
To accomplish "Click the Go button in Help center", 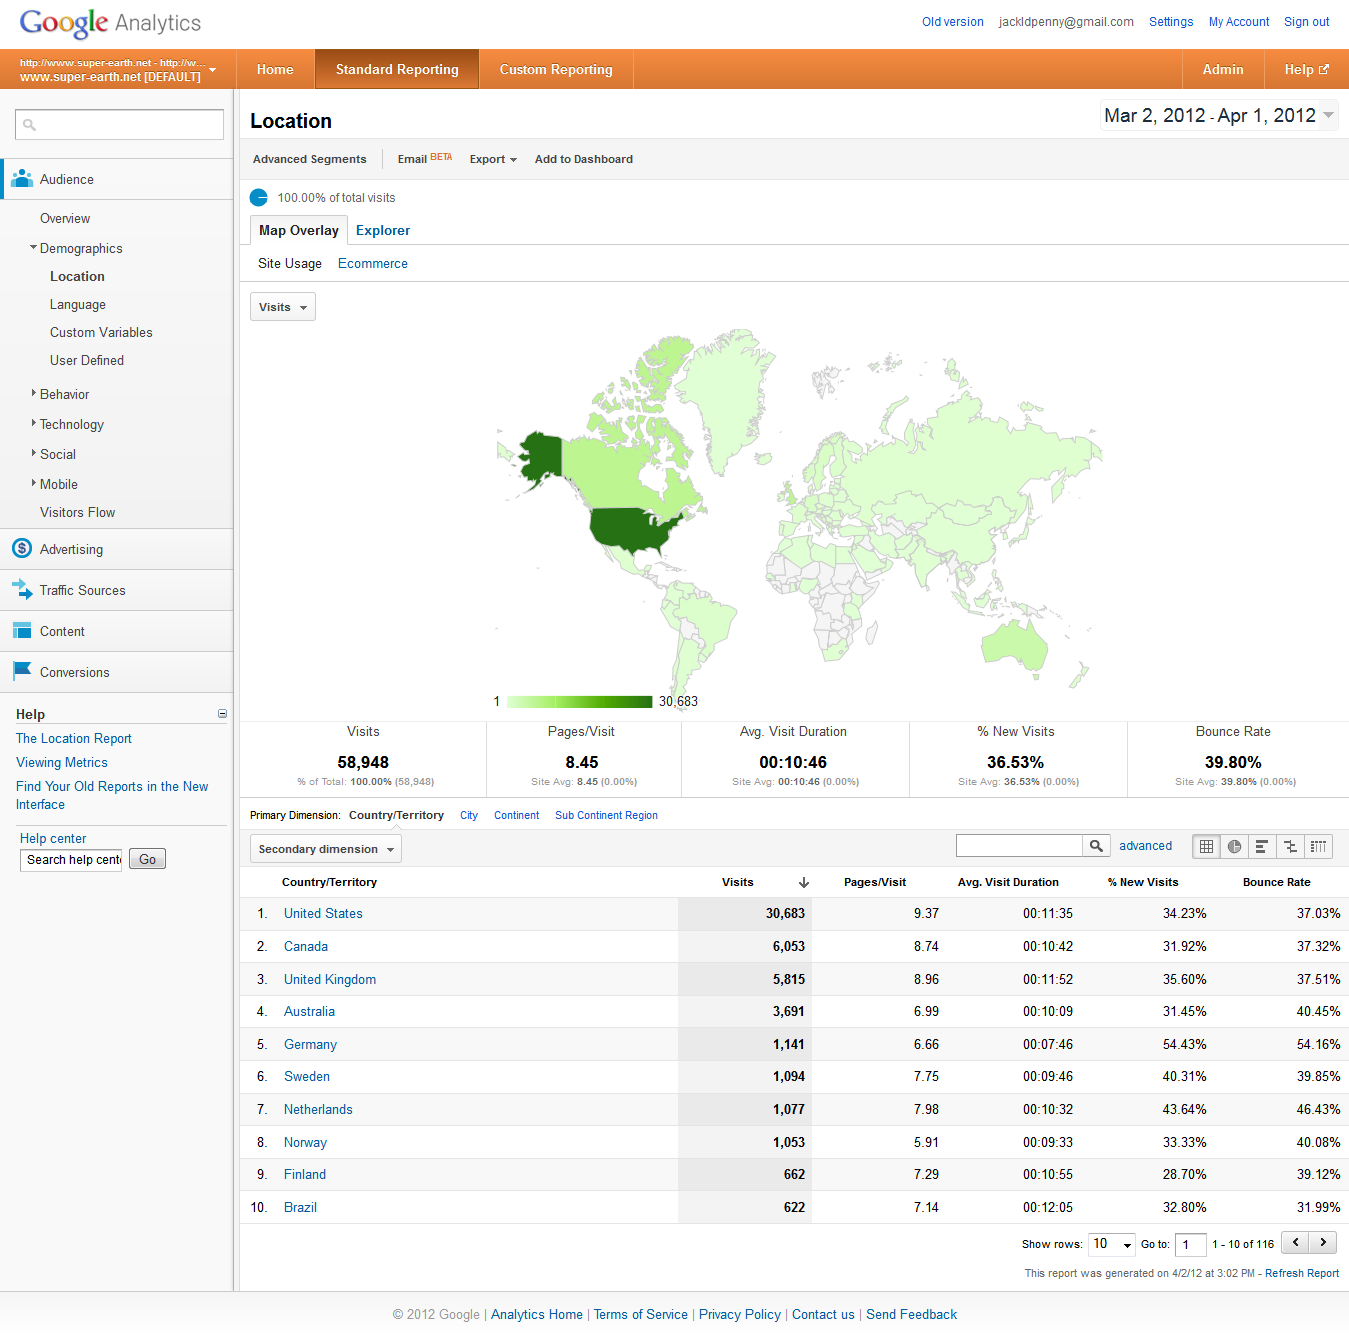I will (x=147, y=859).
